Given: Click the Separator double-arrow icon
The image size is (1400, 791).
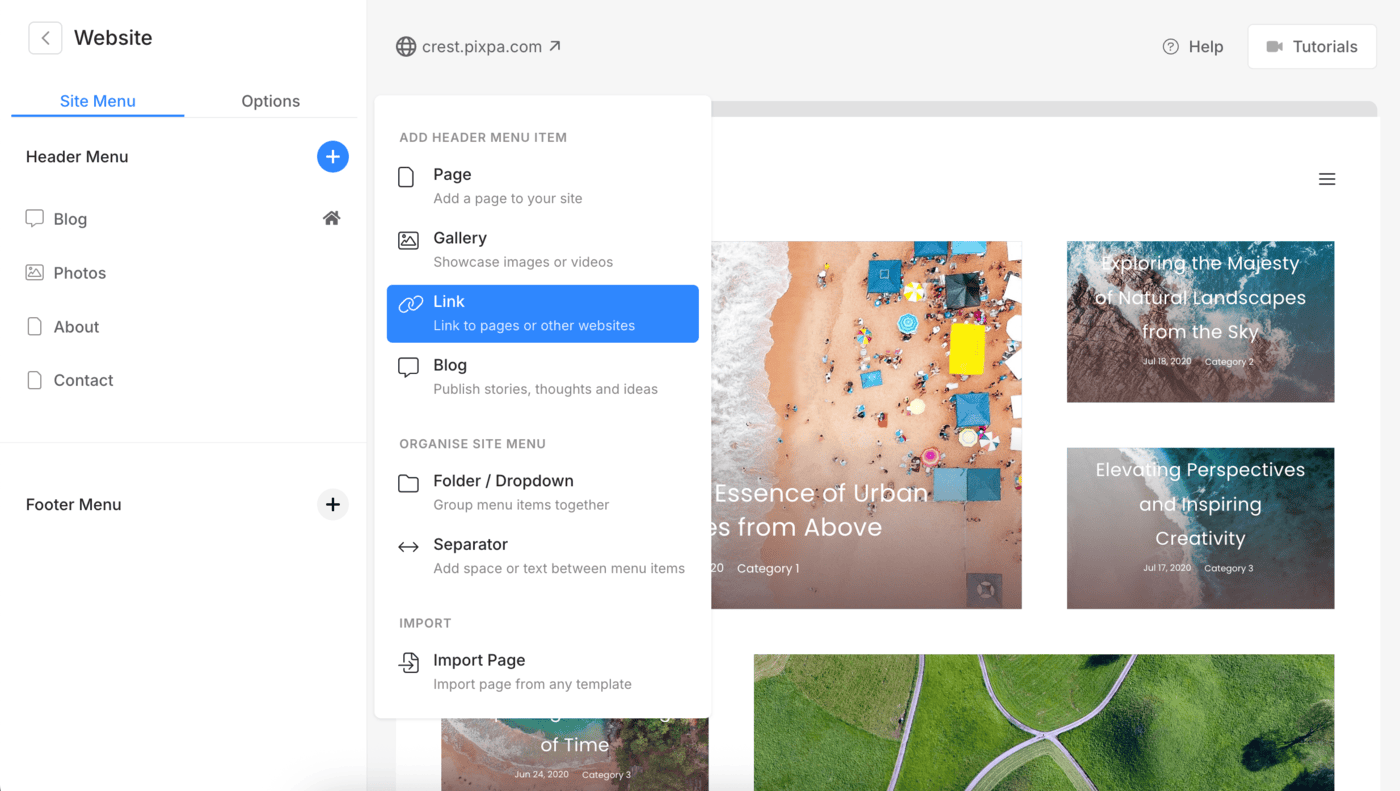Looking at the screenshot, I should coord(408,547).
